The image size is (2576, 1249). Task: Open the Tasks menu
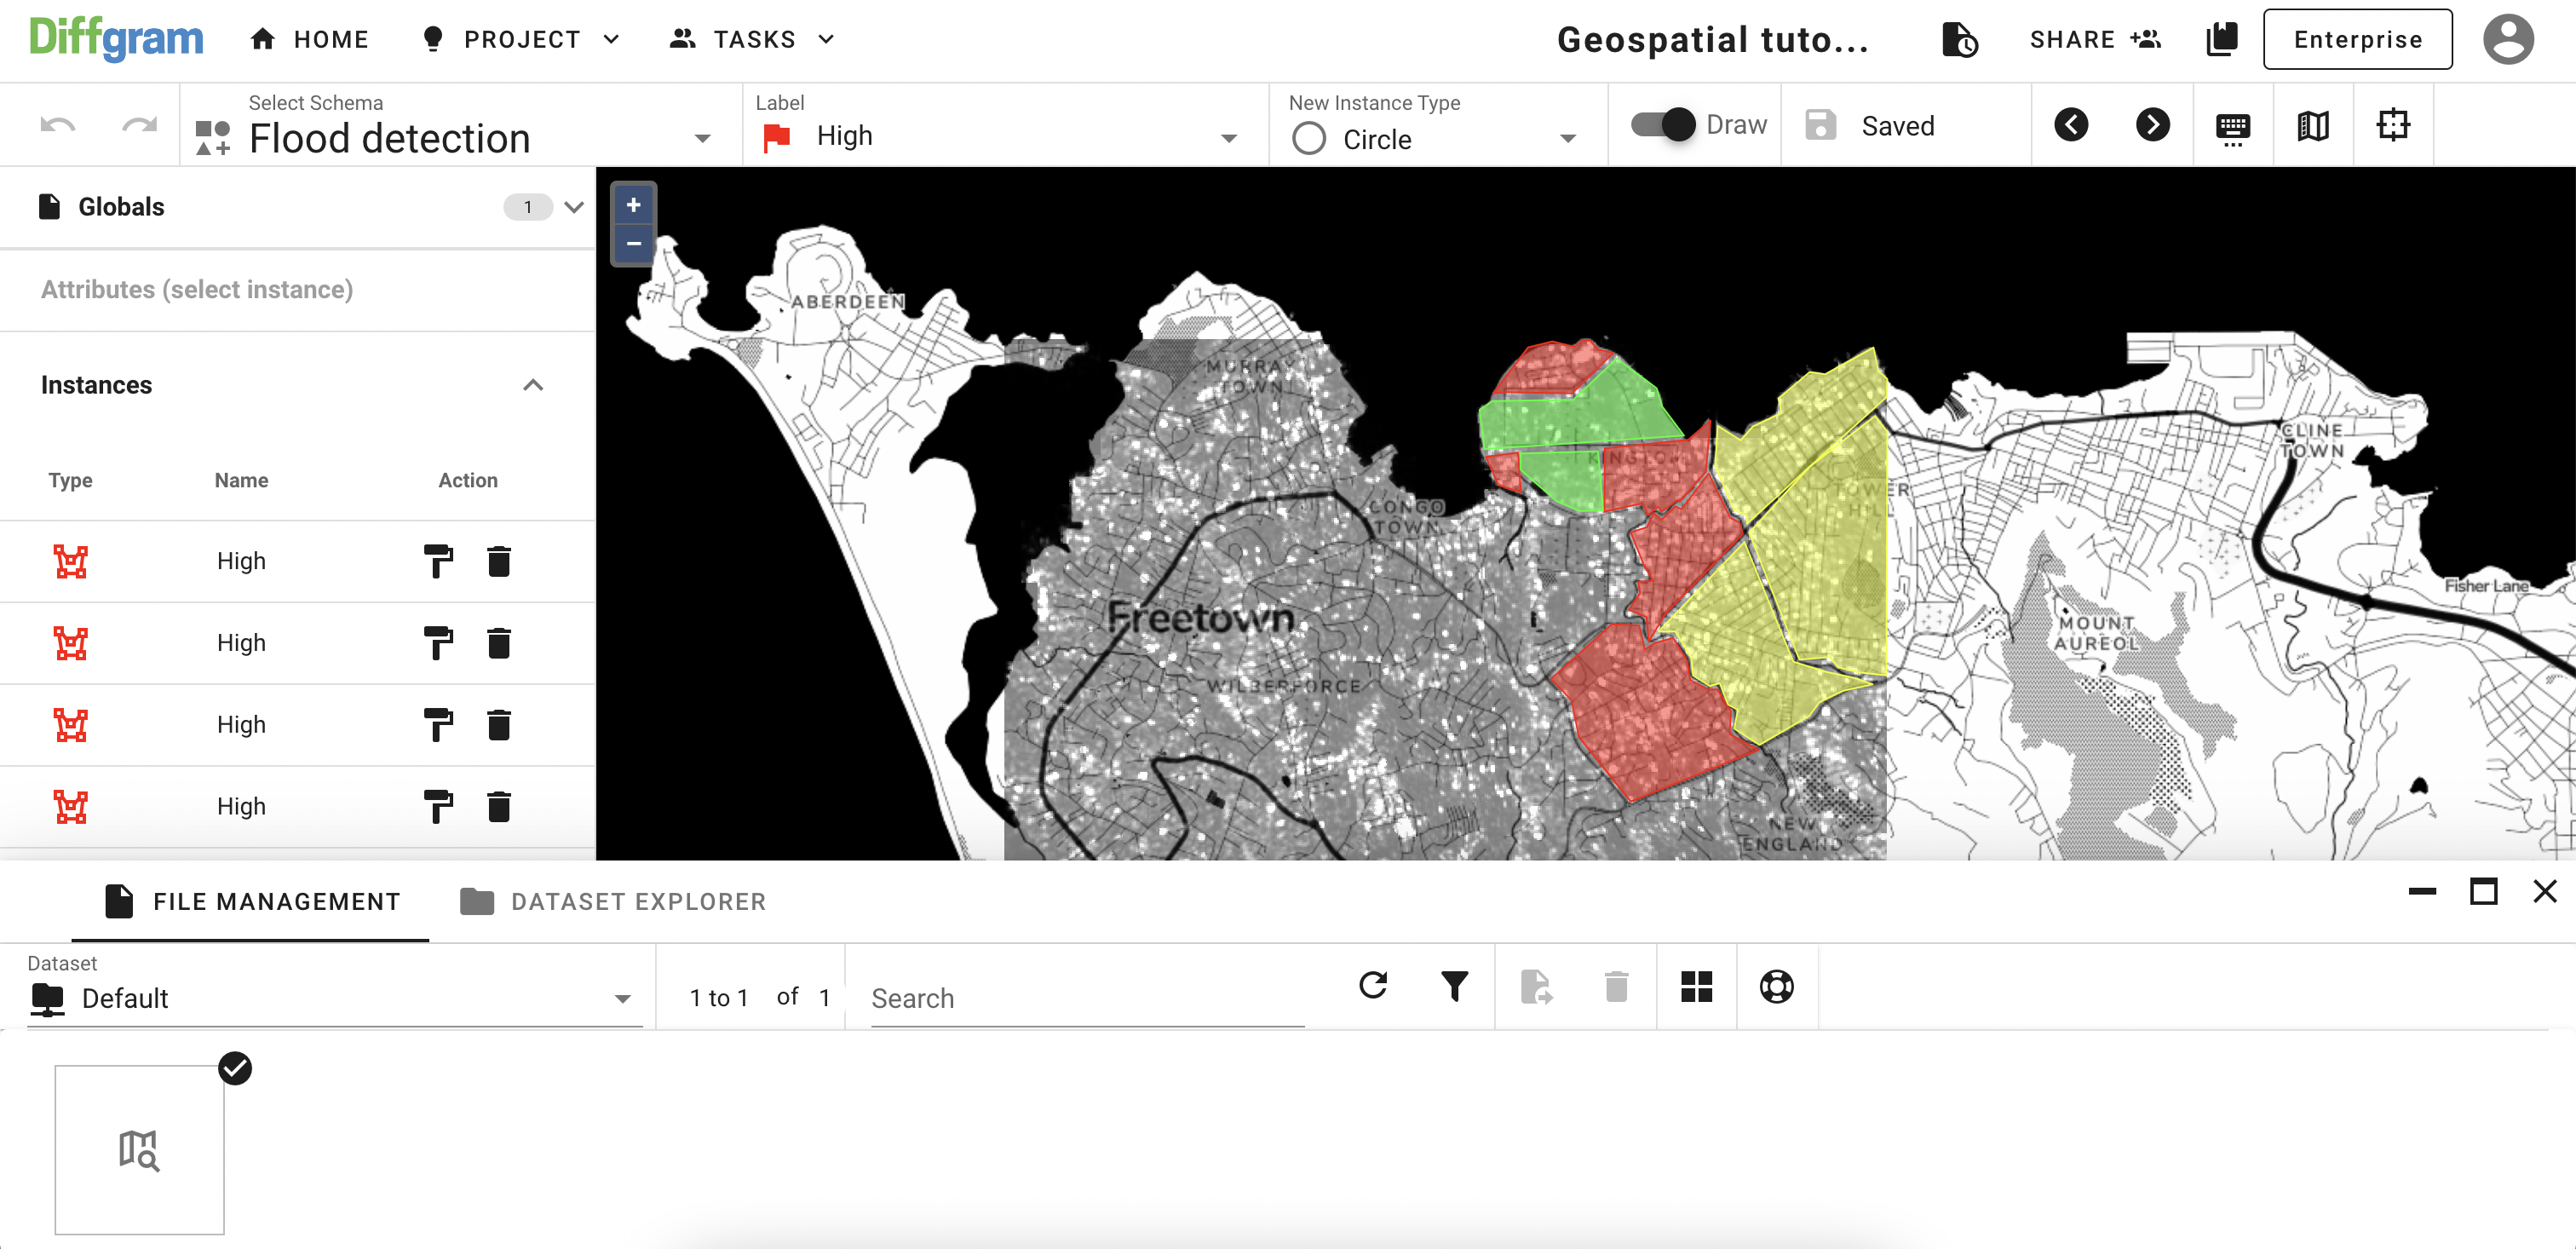[753, 39]
